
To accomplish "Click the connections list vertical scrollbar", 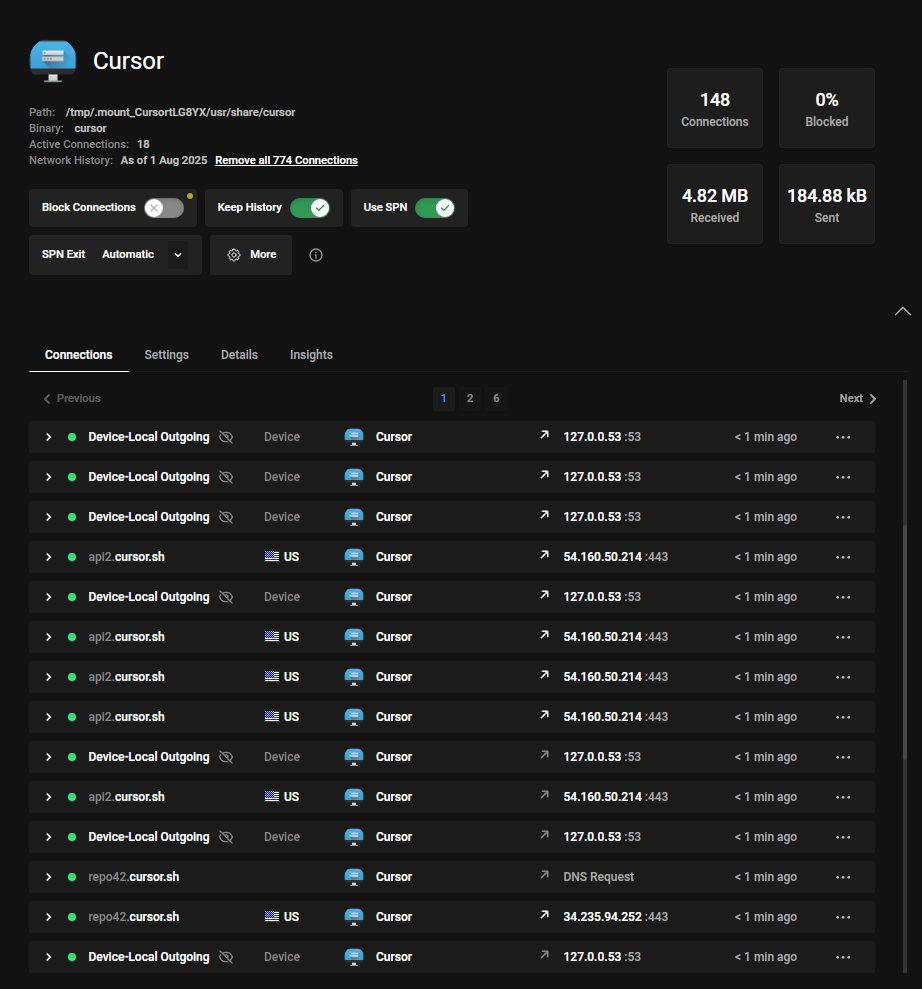I will [x=904, y=643].
